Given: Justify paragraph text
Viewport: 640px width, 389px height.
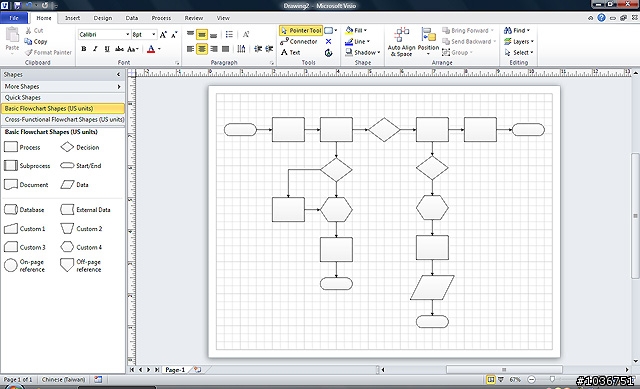Looking at the screenshot, I should click(225, 49).
